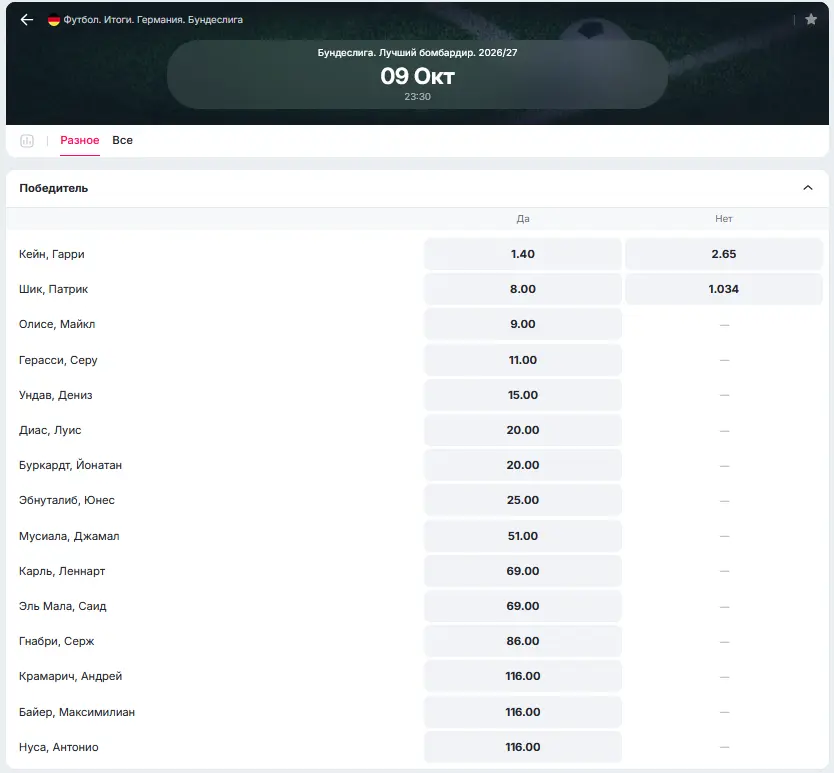Choose 116.00 odds for Крамарич, Андрей
The height and width of the screenshot is (773, 834).
click(x=522, y=676)
